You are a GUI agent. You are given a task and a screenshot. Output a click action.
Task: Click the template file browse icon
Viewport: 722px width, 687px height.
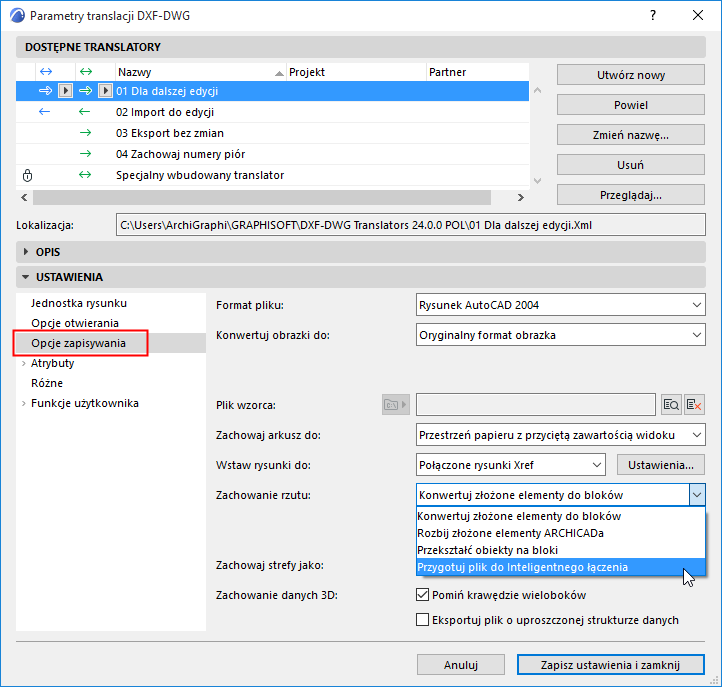[671, 405]
